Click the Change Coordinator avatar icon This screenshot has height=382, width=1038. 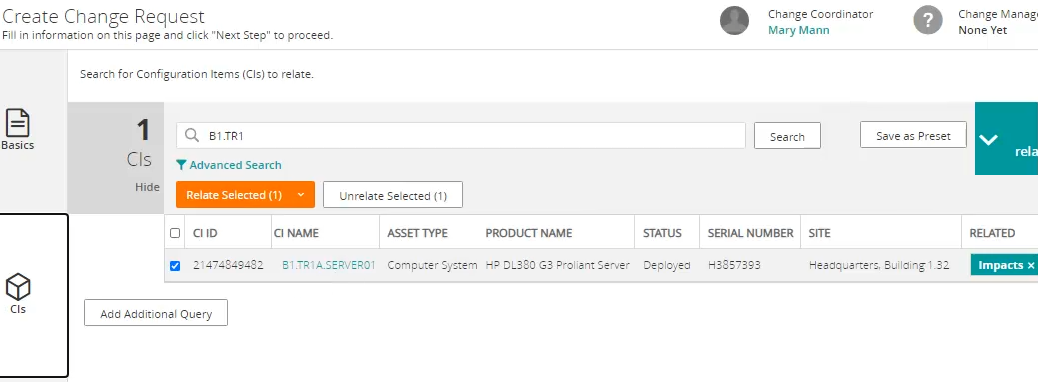734,21
